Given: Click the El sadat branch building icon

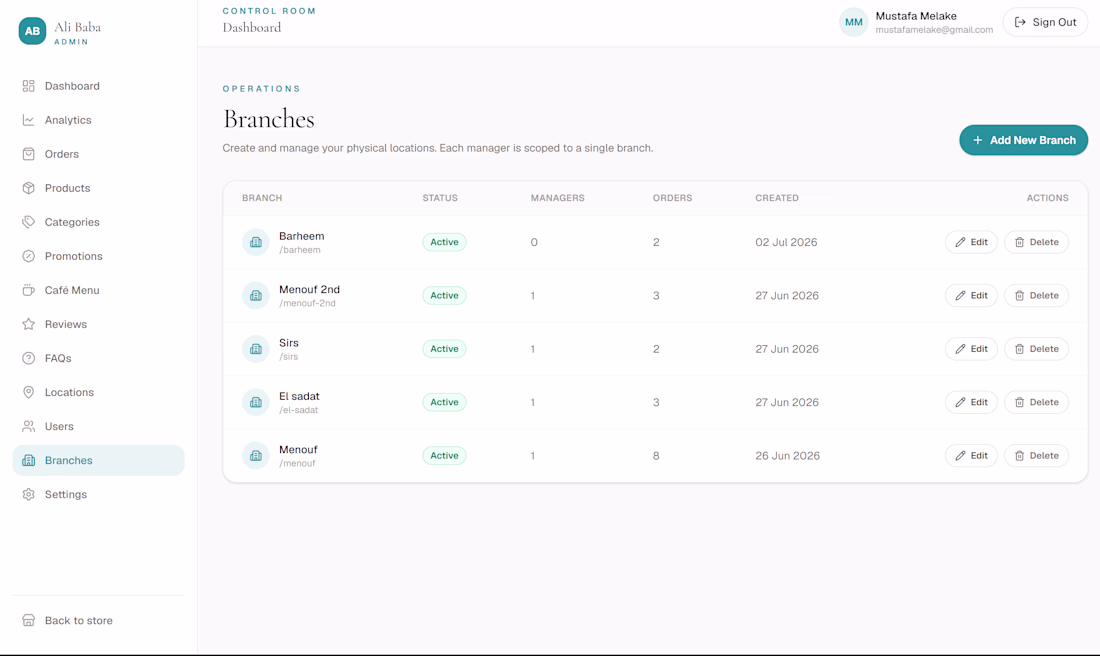Looking at the screenshot, I should click(x=255, y=402).
